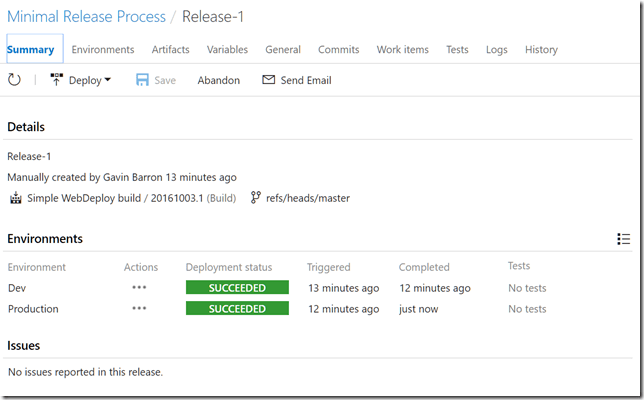Click the Abandon button
The width and height of the screenshot is (644, 400).
tap(218, 80)
